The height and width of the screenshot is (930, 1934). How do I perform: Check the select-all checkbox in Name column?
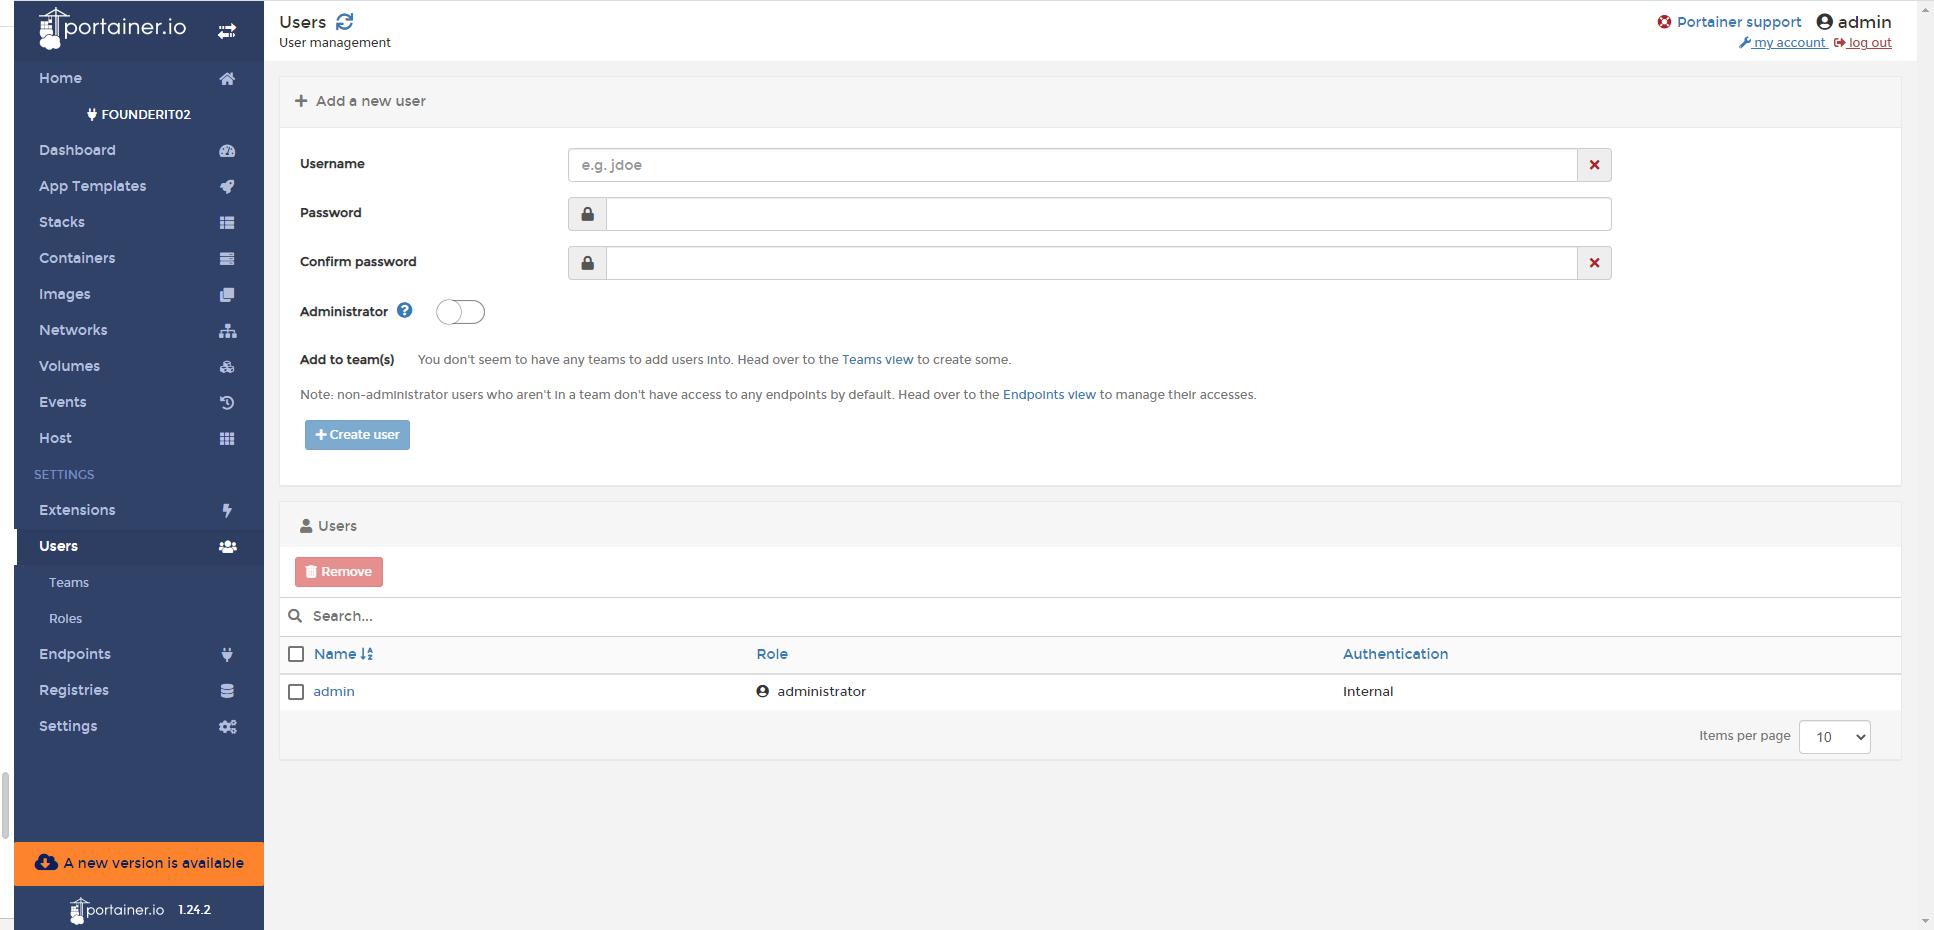click(x=296, y=654)
